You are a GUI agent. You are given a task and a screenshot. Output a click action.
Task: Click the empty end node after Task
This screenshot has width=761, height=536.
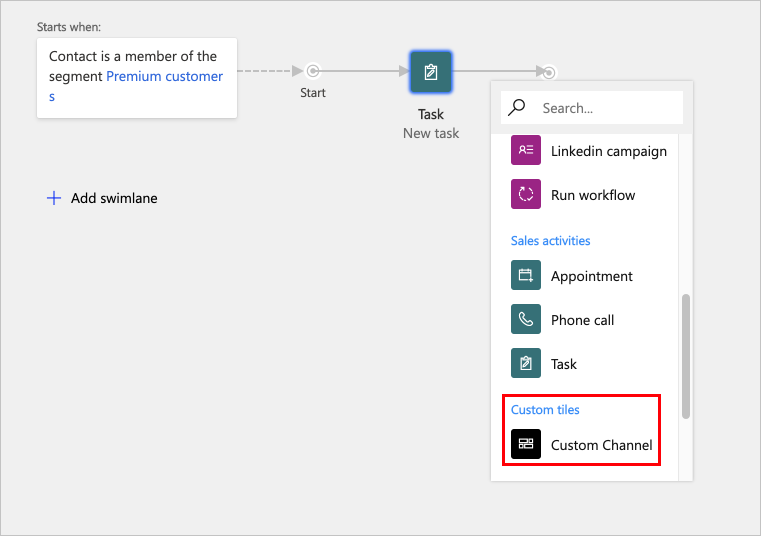(548, 73)
